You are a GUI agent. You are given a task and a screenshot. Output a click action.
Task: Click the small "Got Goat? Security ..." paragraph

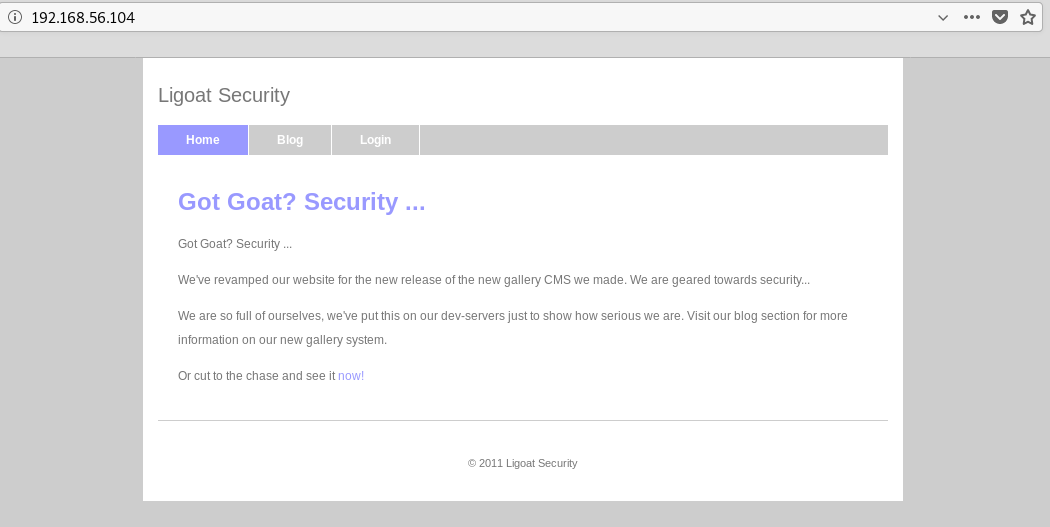pyautogui.click(x=235, y=244)
